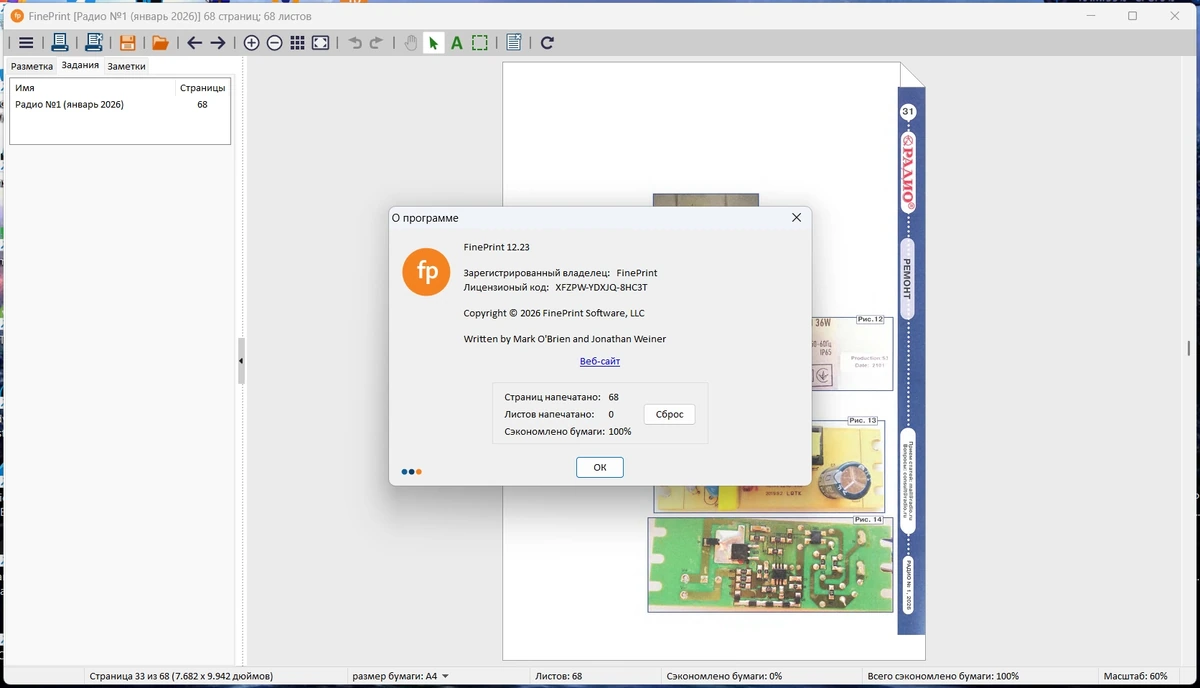Click the FinePrint 12.23 version text

(497, 246)
